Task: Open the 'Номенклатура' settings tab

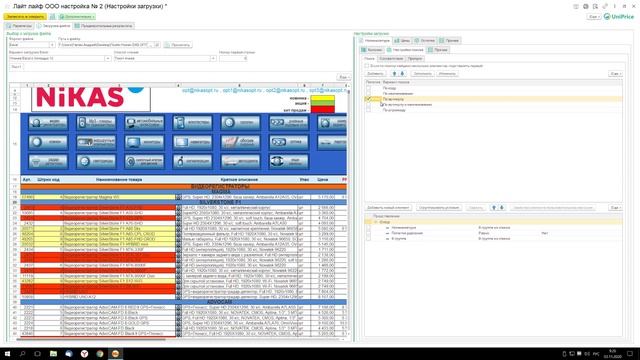Action: point(375,40)
